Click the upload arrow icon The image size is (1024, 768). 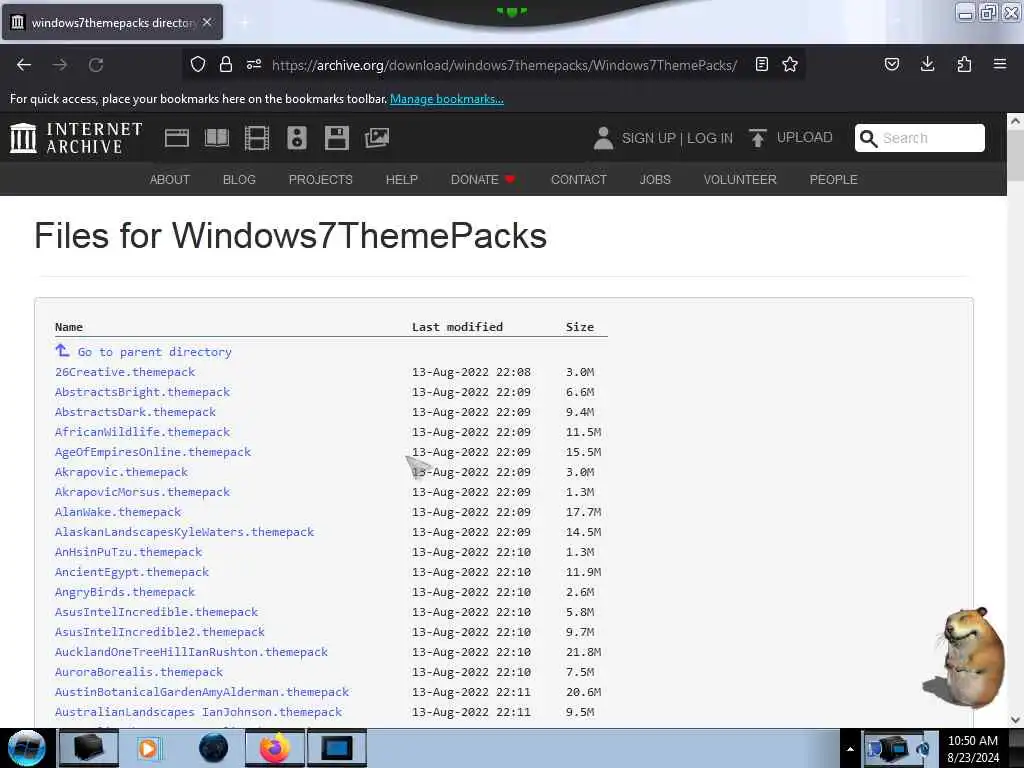click(758, 138)
